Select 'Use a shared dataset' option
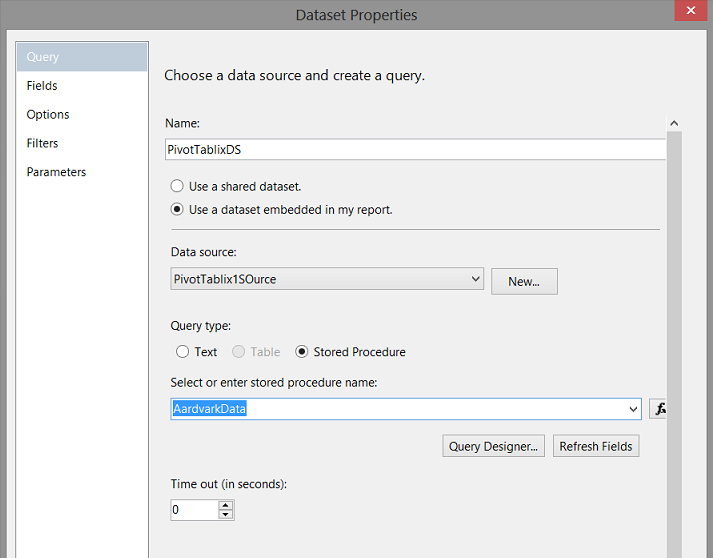 (x=178, y=186)
